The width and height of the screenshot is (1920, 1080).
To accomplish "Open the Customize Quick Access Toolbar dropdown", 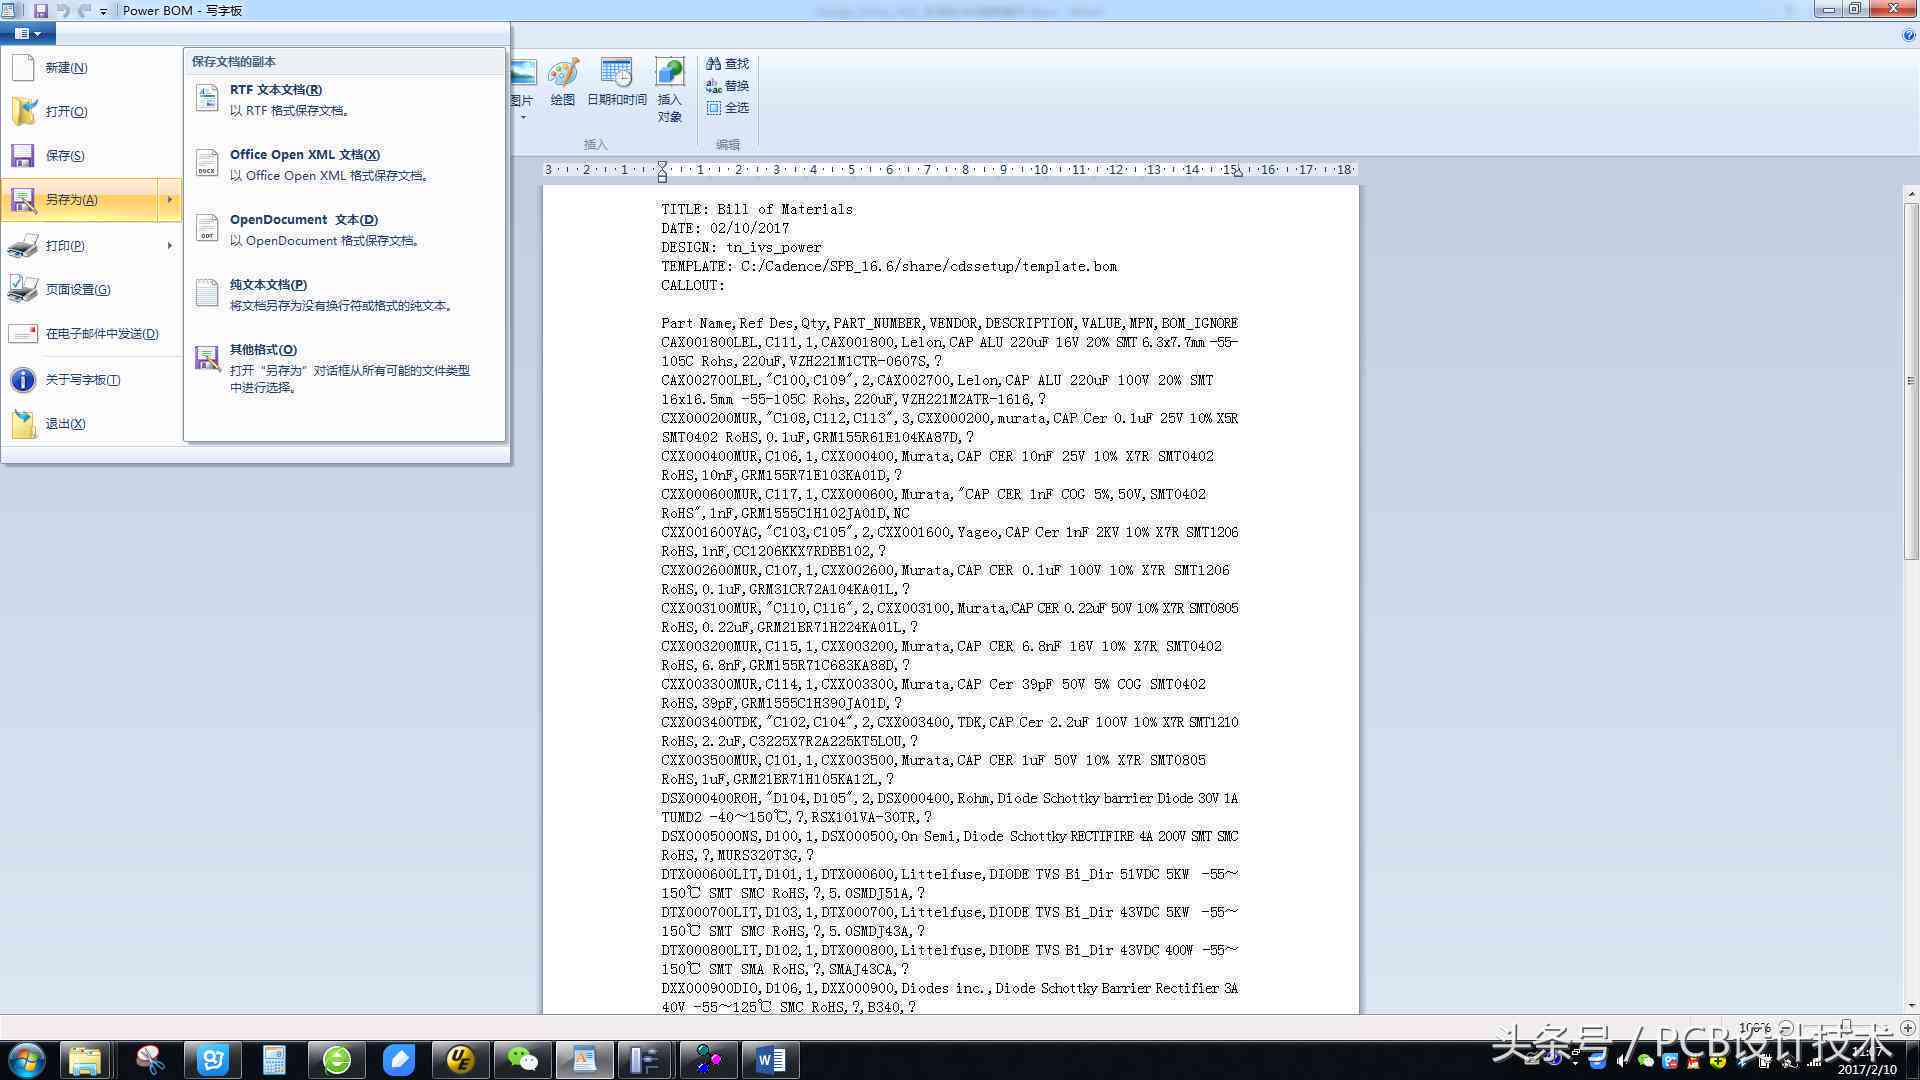I will (103, 11).
